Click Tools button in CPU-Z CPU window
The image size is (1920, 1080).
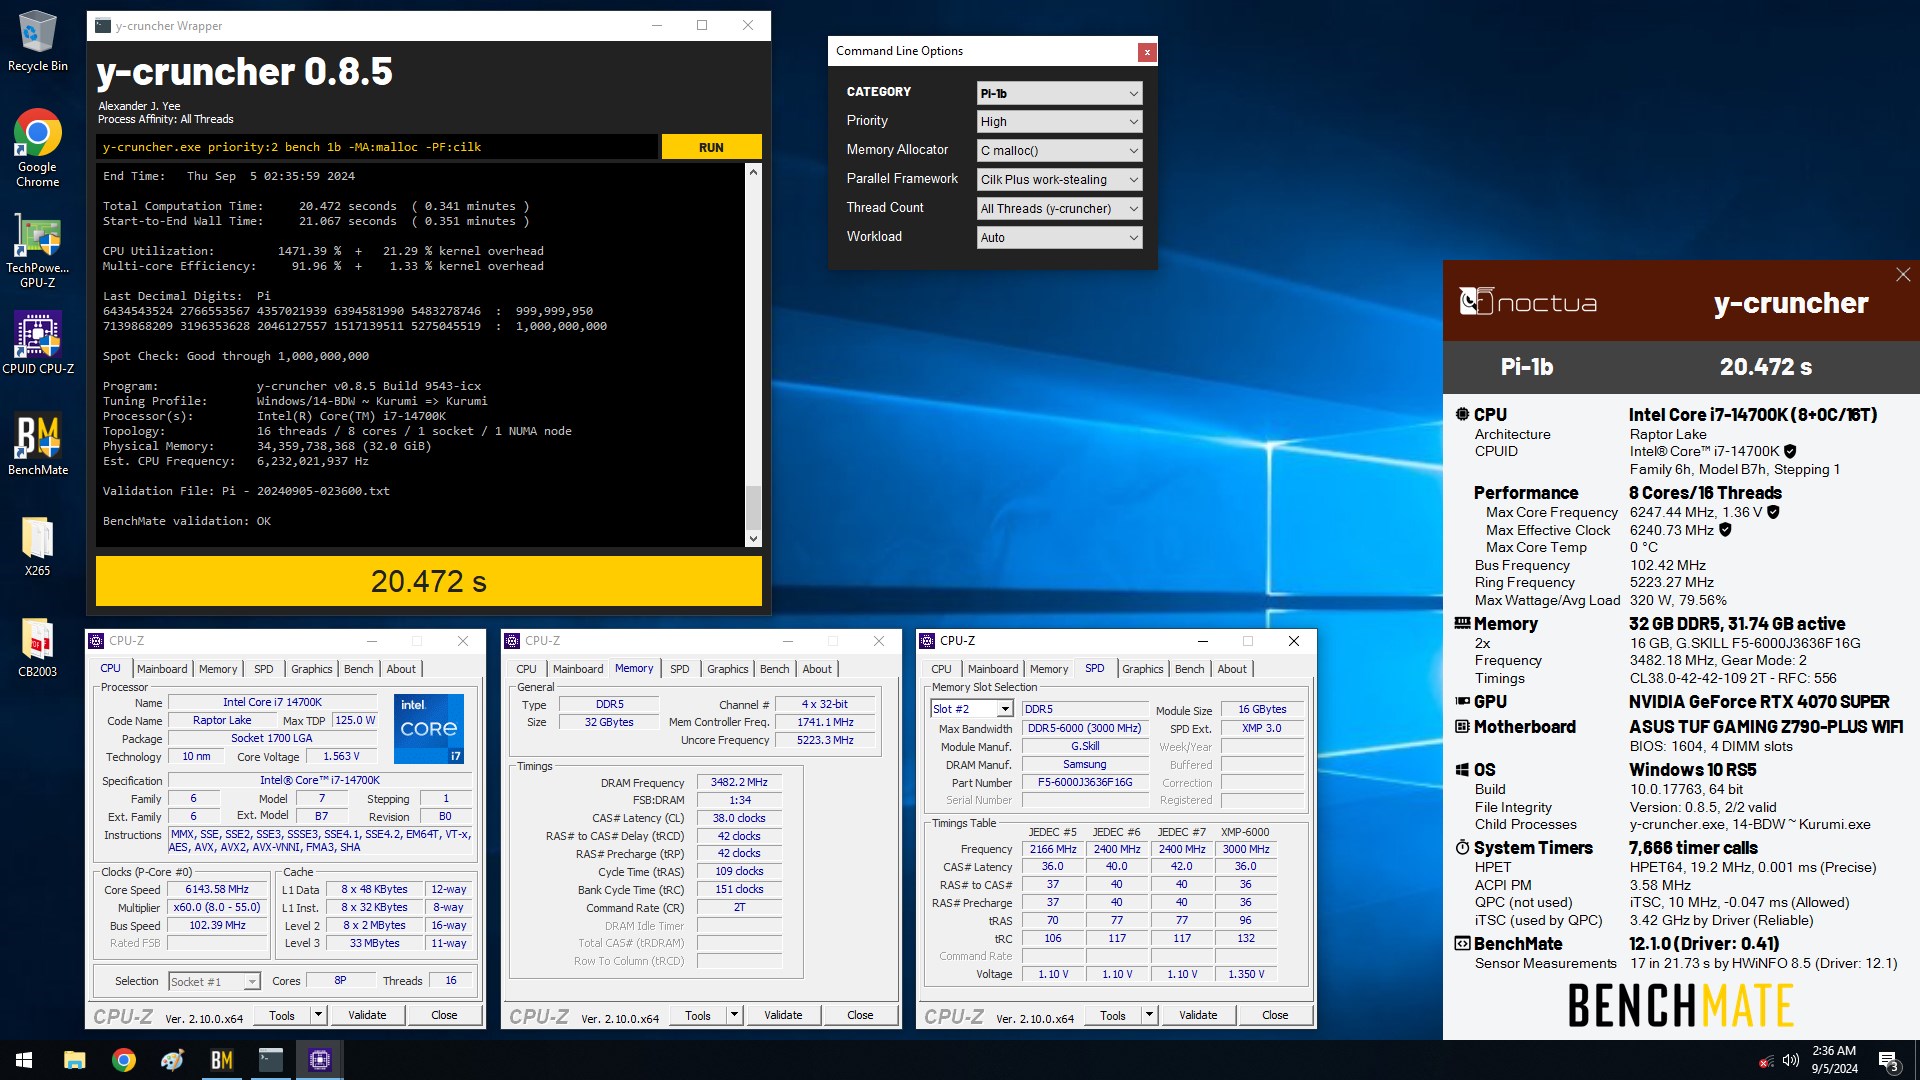[x=282, y=1015]
